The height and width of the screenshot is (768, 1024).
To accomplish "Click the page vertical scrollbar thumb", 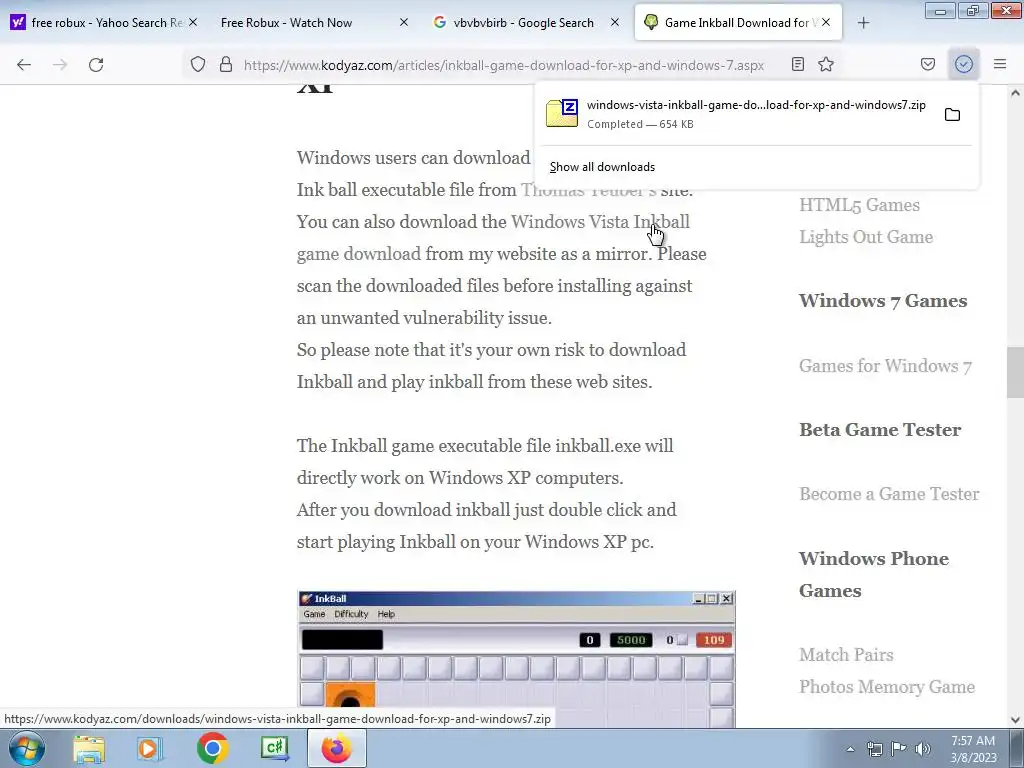I will (1015, 372).
